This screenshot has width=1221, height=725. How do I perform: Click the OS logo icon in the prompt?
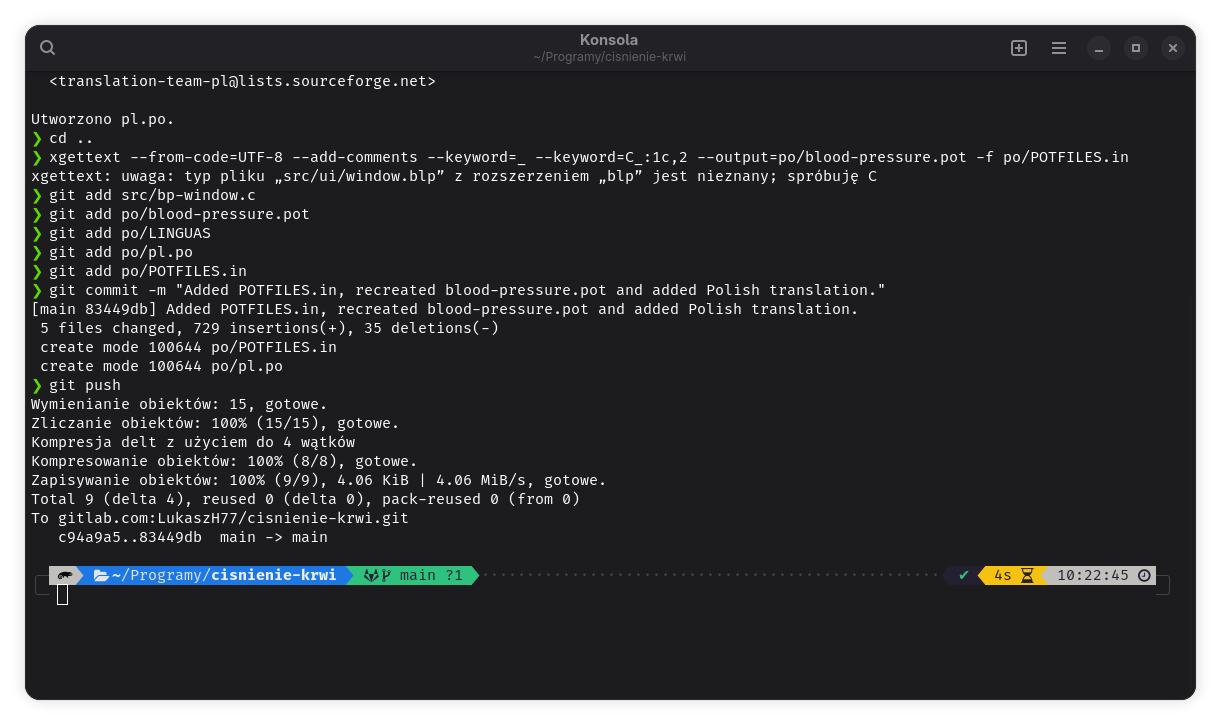pos(64,575)
